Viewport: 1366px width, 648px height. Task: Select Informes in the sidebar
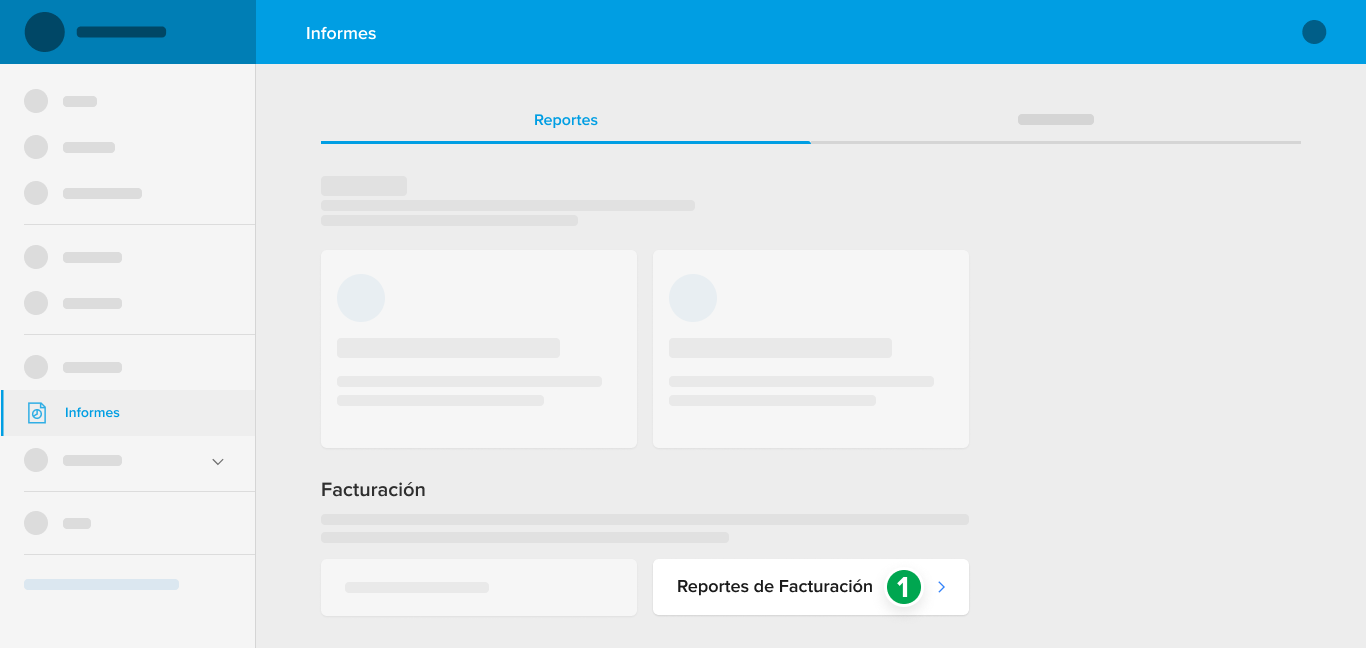tap(128, 413)
